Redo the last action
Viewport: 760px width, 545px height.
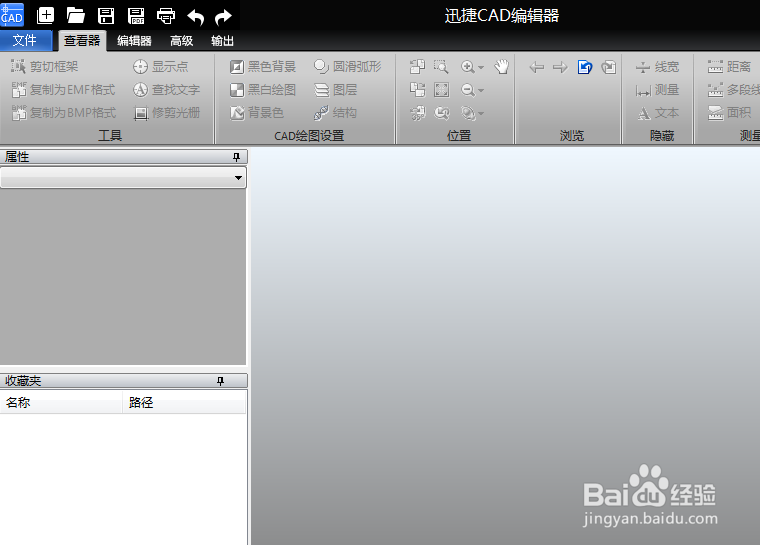coord(223,17)
